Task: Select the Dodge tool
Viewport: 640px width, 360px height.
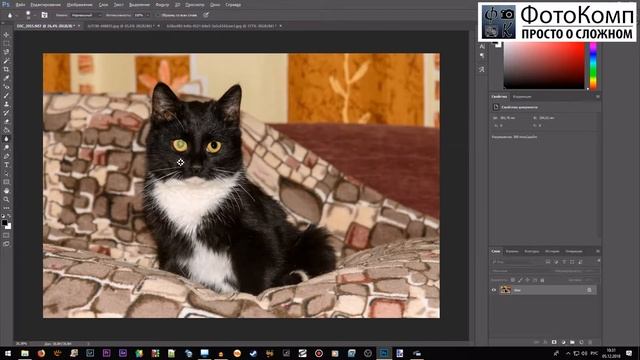Action: pos(6,148)
